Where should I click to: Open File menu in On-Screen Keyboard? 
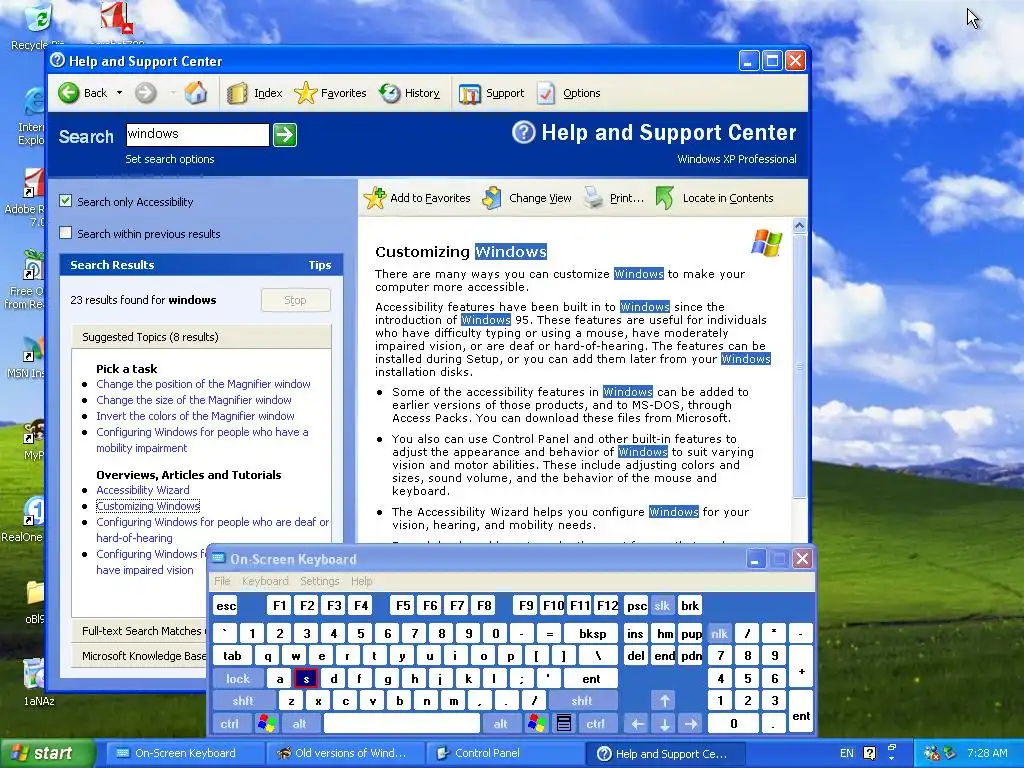click(x=222, y=581)
